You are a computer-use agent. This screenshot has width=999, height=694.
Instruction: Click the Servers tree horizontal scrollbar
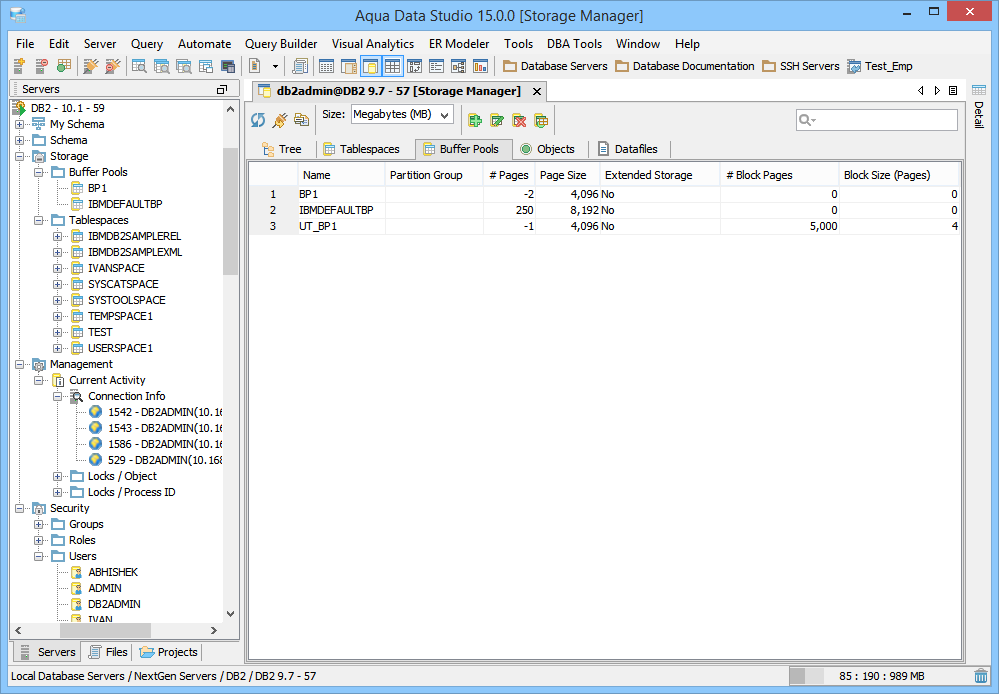pyautogui.click(x=106, y=630)
